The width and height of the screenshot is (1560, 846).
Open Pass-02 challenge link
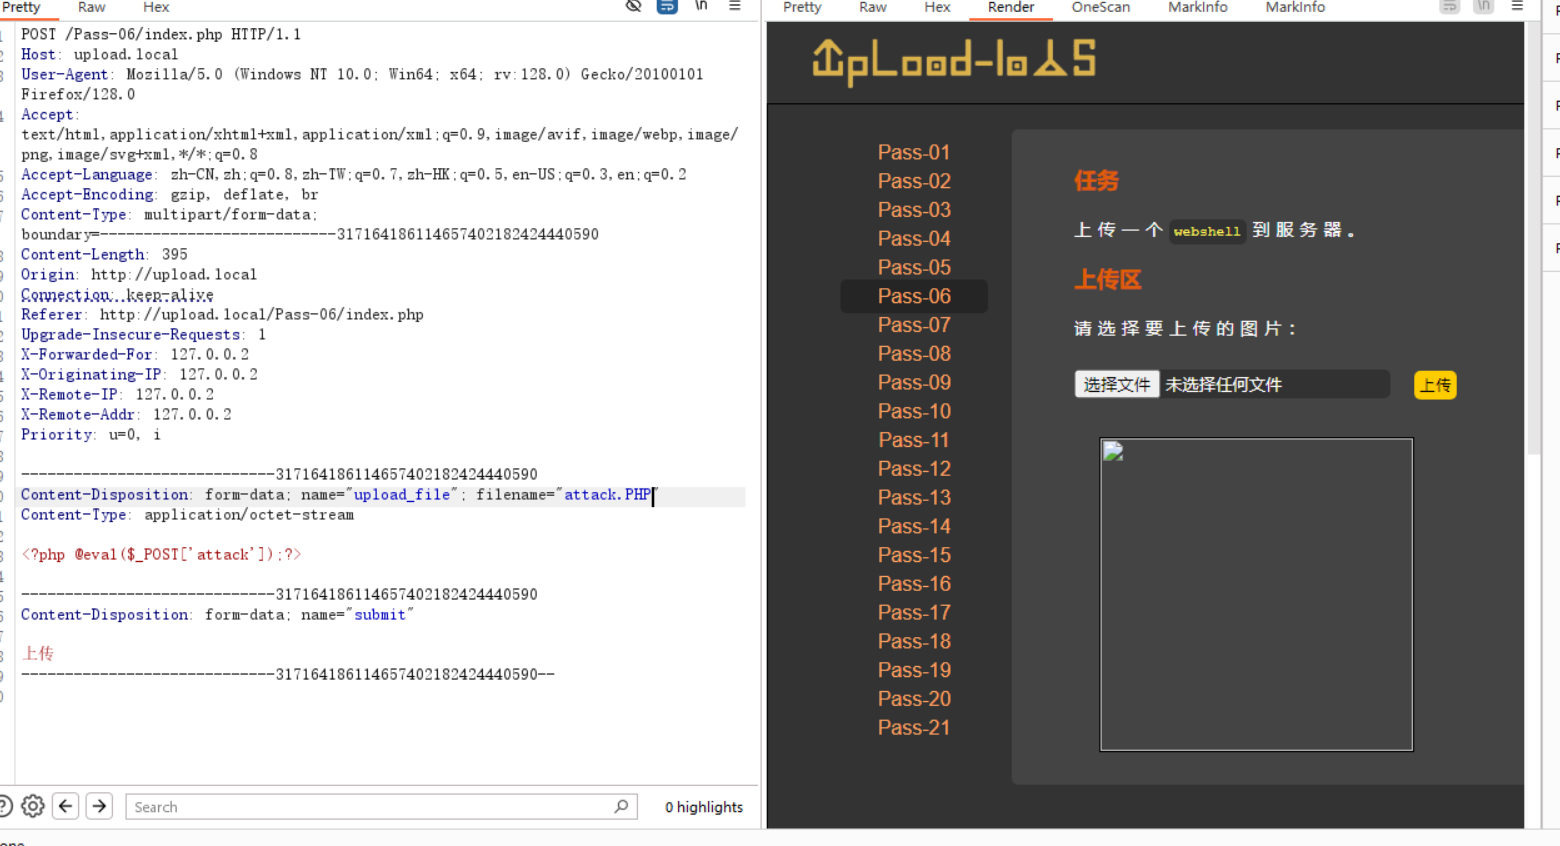tap(914, 181)
